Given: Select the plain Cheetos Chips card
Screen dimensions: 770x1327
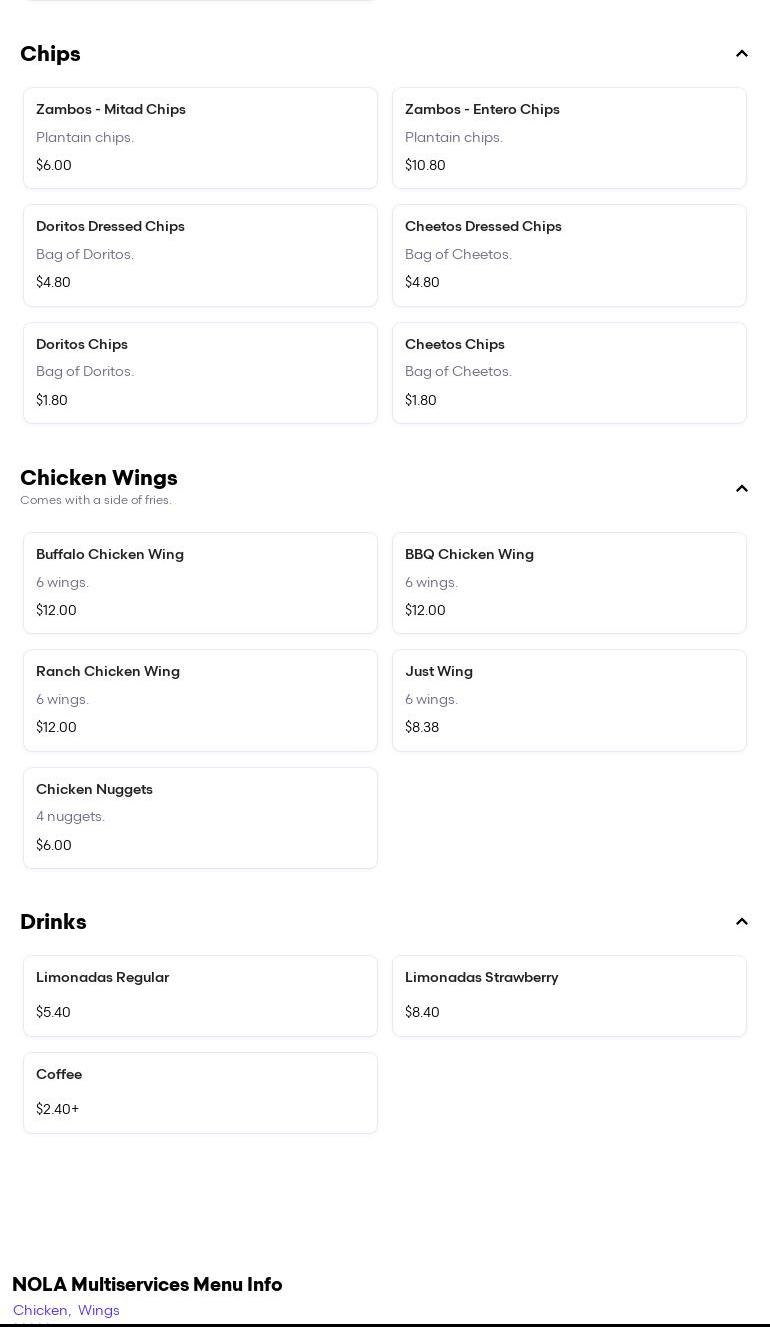Looking at the screenshot, I should pos(569,373).
